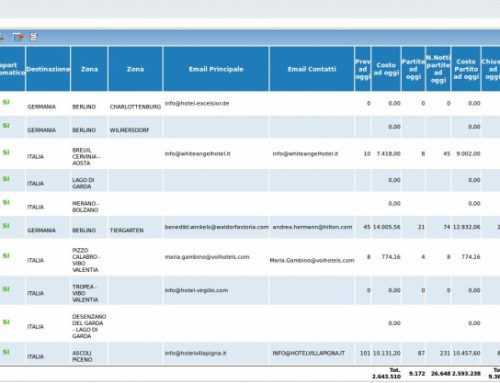Select the PIZZO CALABRO - VIBO VALENTIA cell
Viewport: 500px width, 383px height.
pos(86,260)
